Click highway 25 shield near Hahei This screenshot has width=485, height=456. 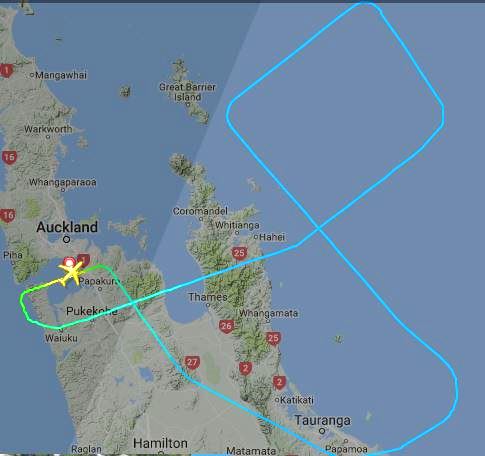click(x=239, y=253)
